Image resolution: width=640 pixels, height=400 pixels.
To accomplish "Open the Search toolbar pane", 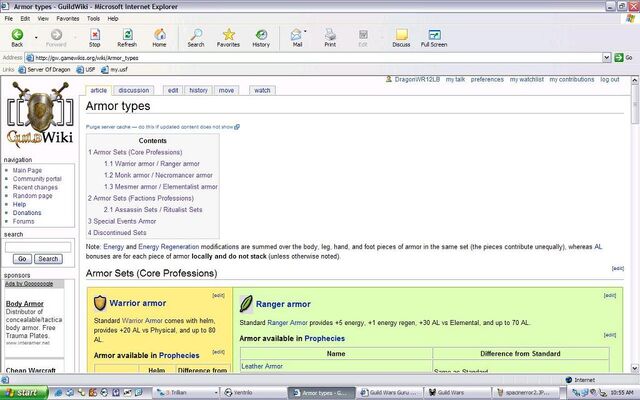I will point(196,38).
